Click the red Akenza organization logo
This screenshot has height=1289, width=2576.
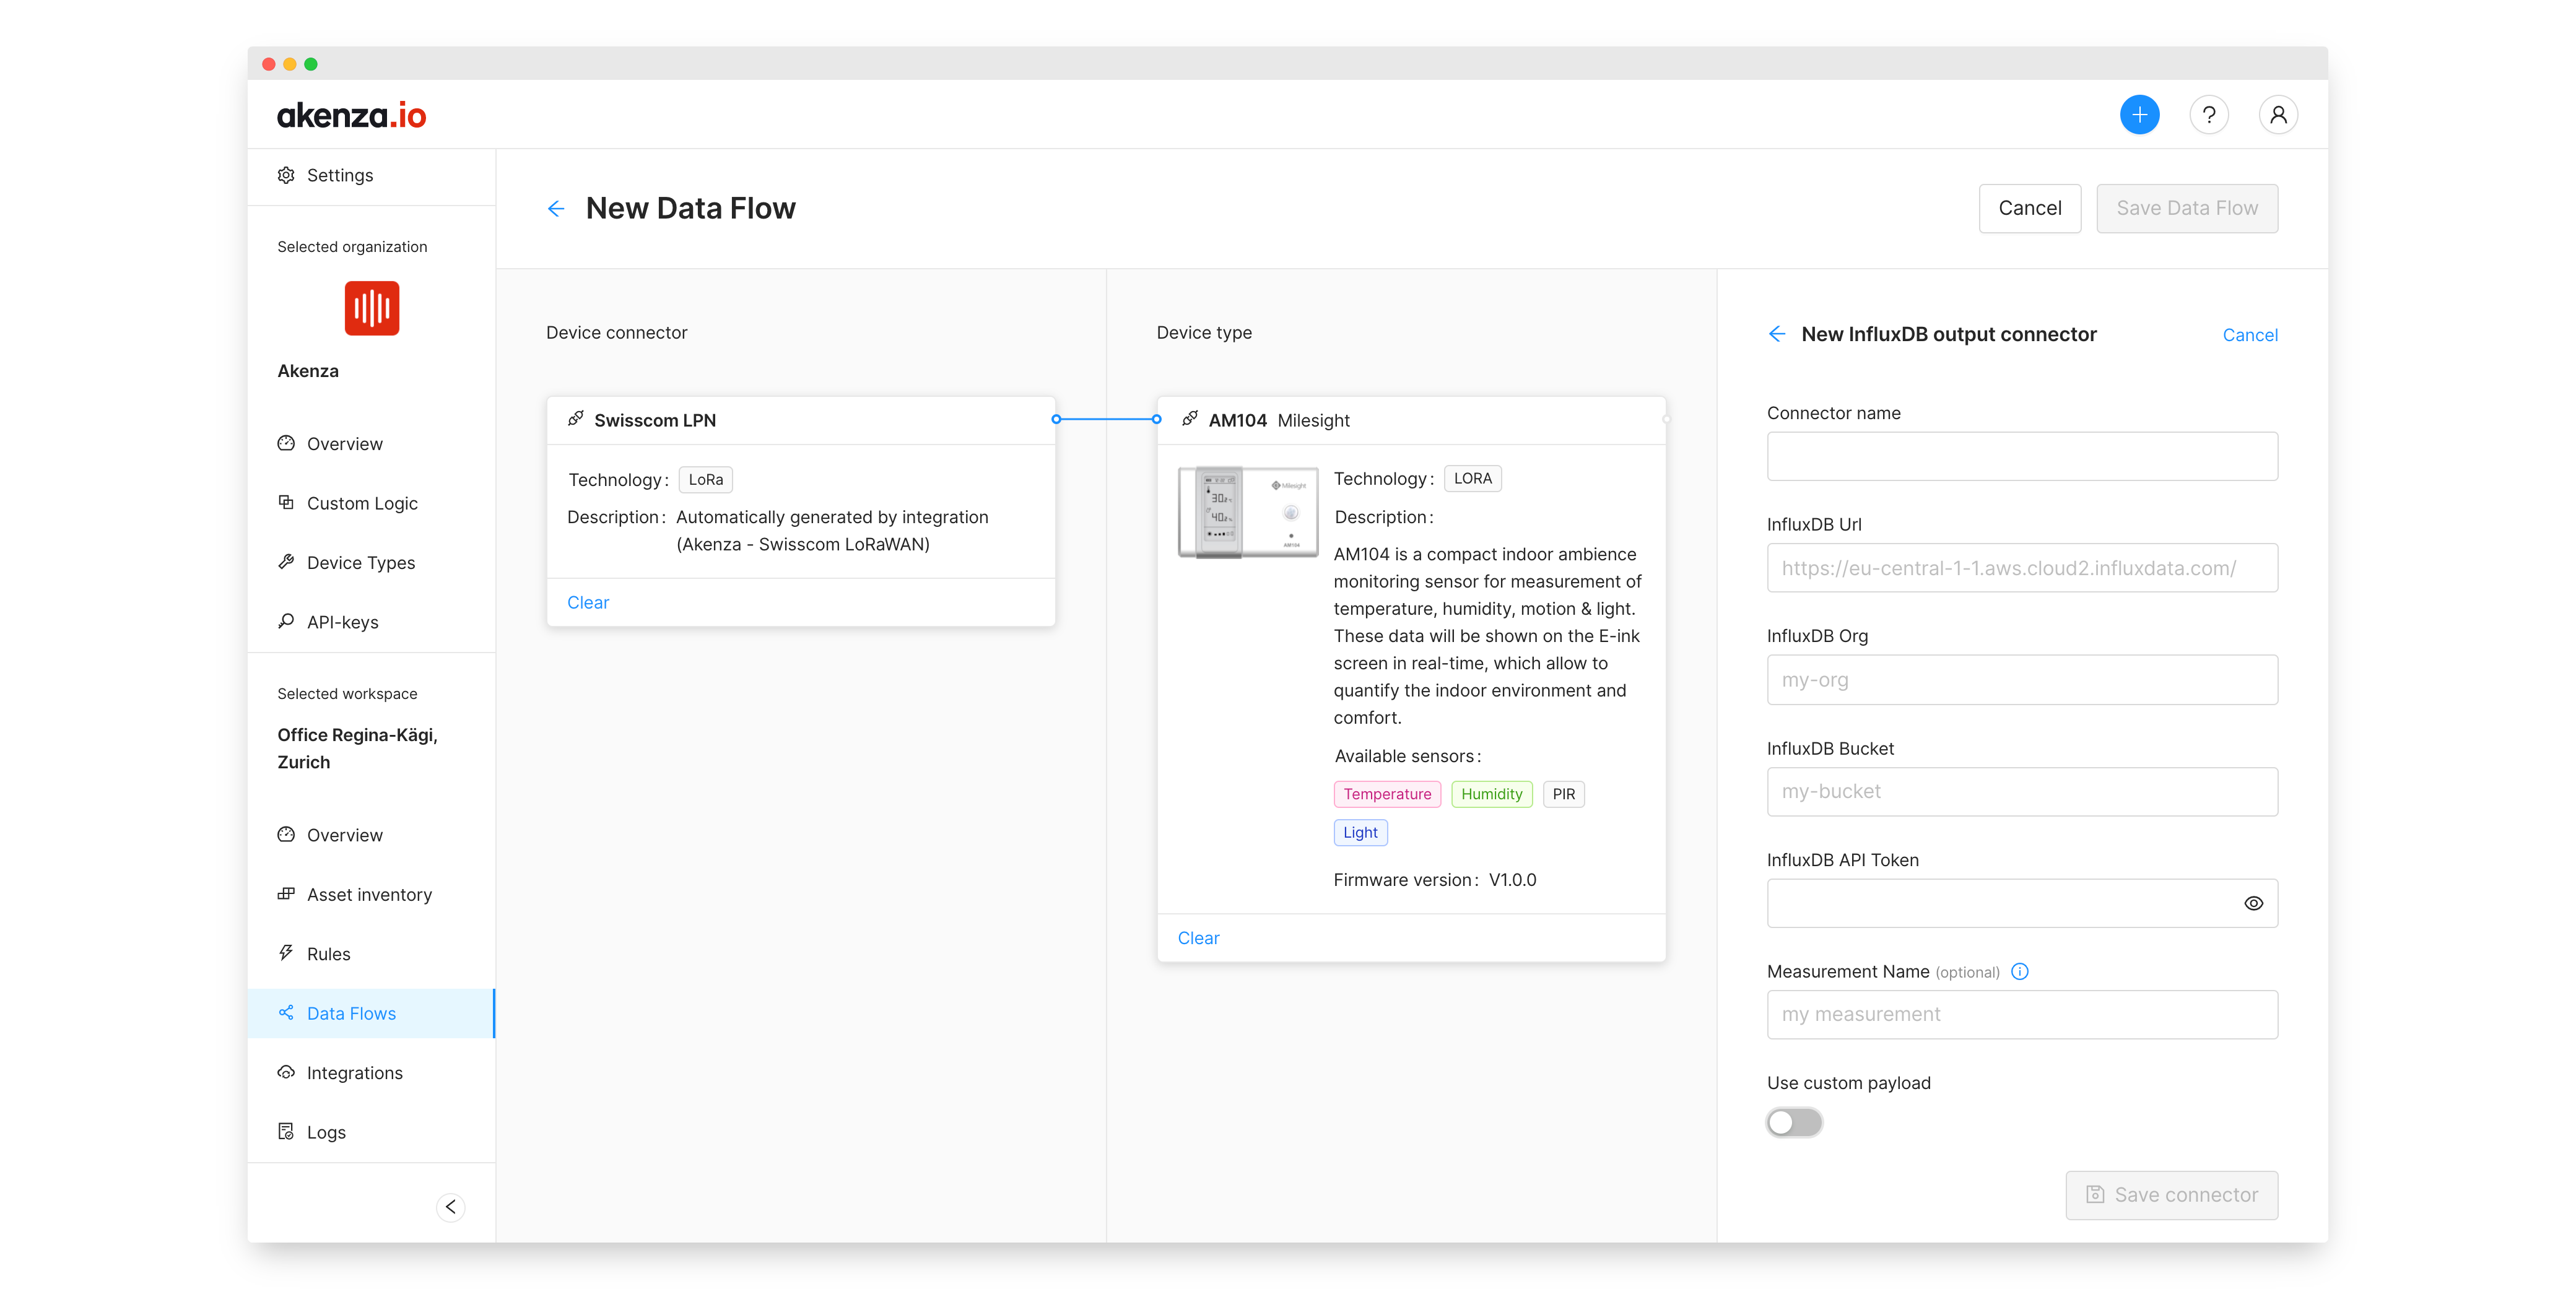click(371, 308)
